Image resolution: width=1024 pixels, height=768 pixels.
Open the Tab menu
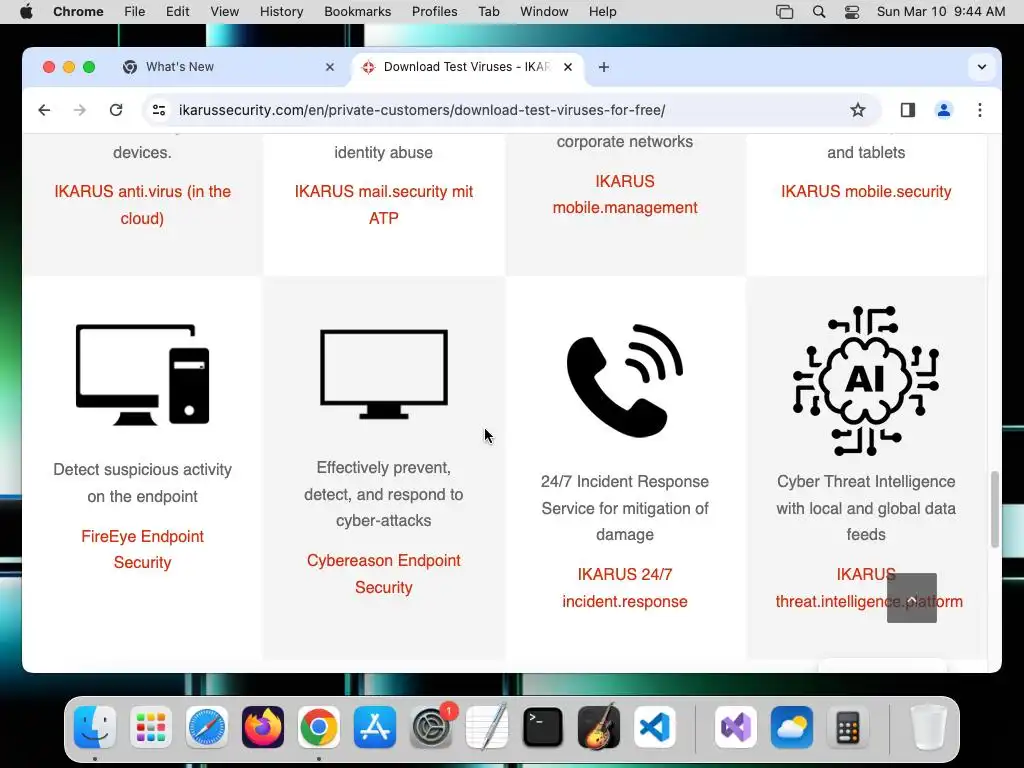[x=488, y=11]
